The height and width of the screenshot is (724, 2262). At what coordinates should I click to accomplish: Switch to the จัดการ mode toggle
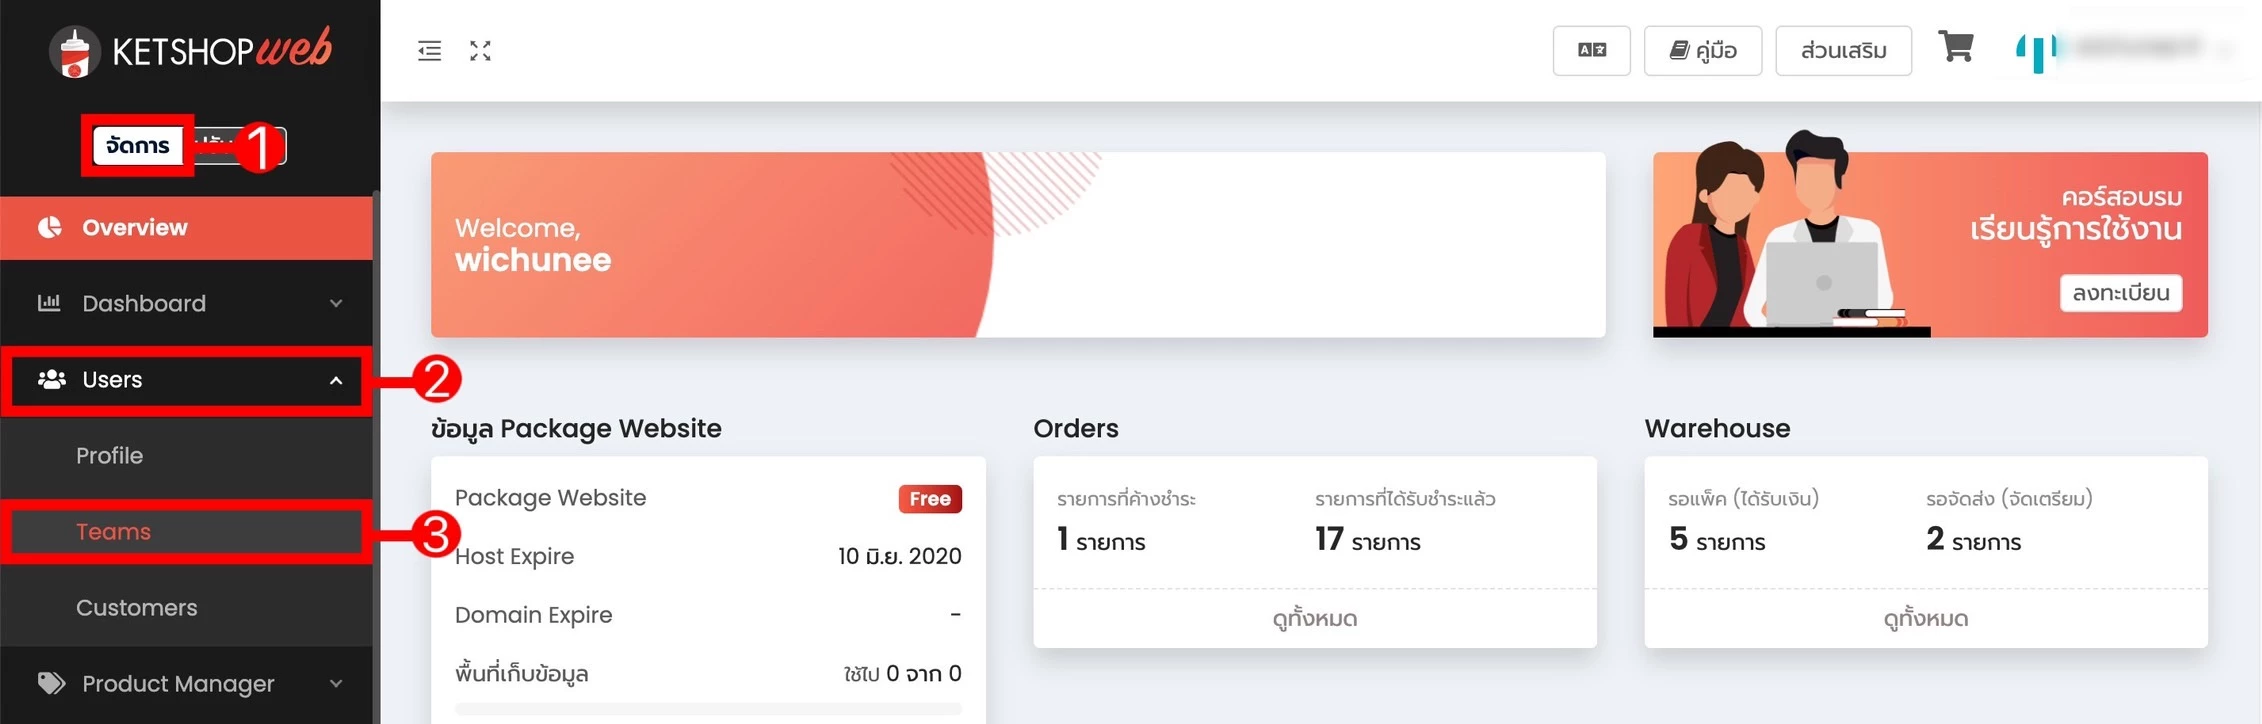coord(138,146)
